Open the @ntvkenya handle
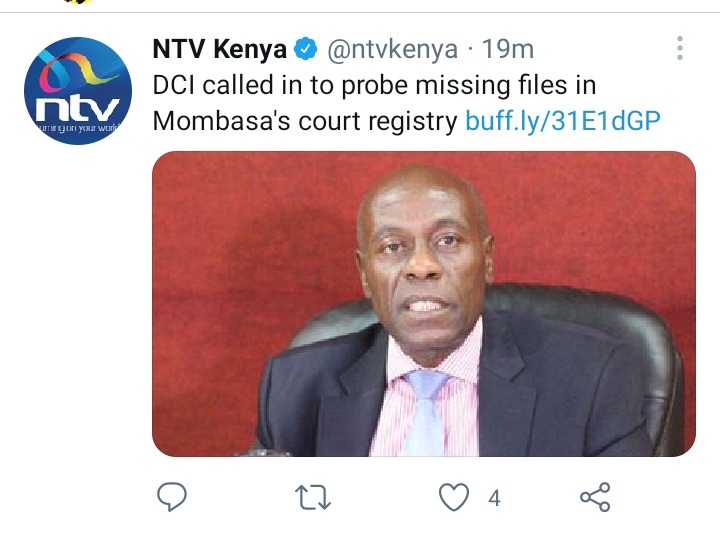This screenshot has width=720, height=536. pyautogui.click(x=393, y=50)
